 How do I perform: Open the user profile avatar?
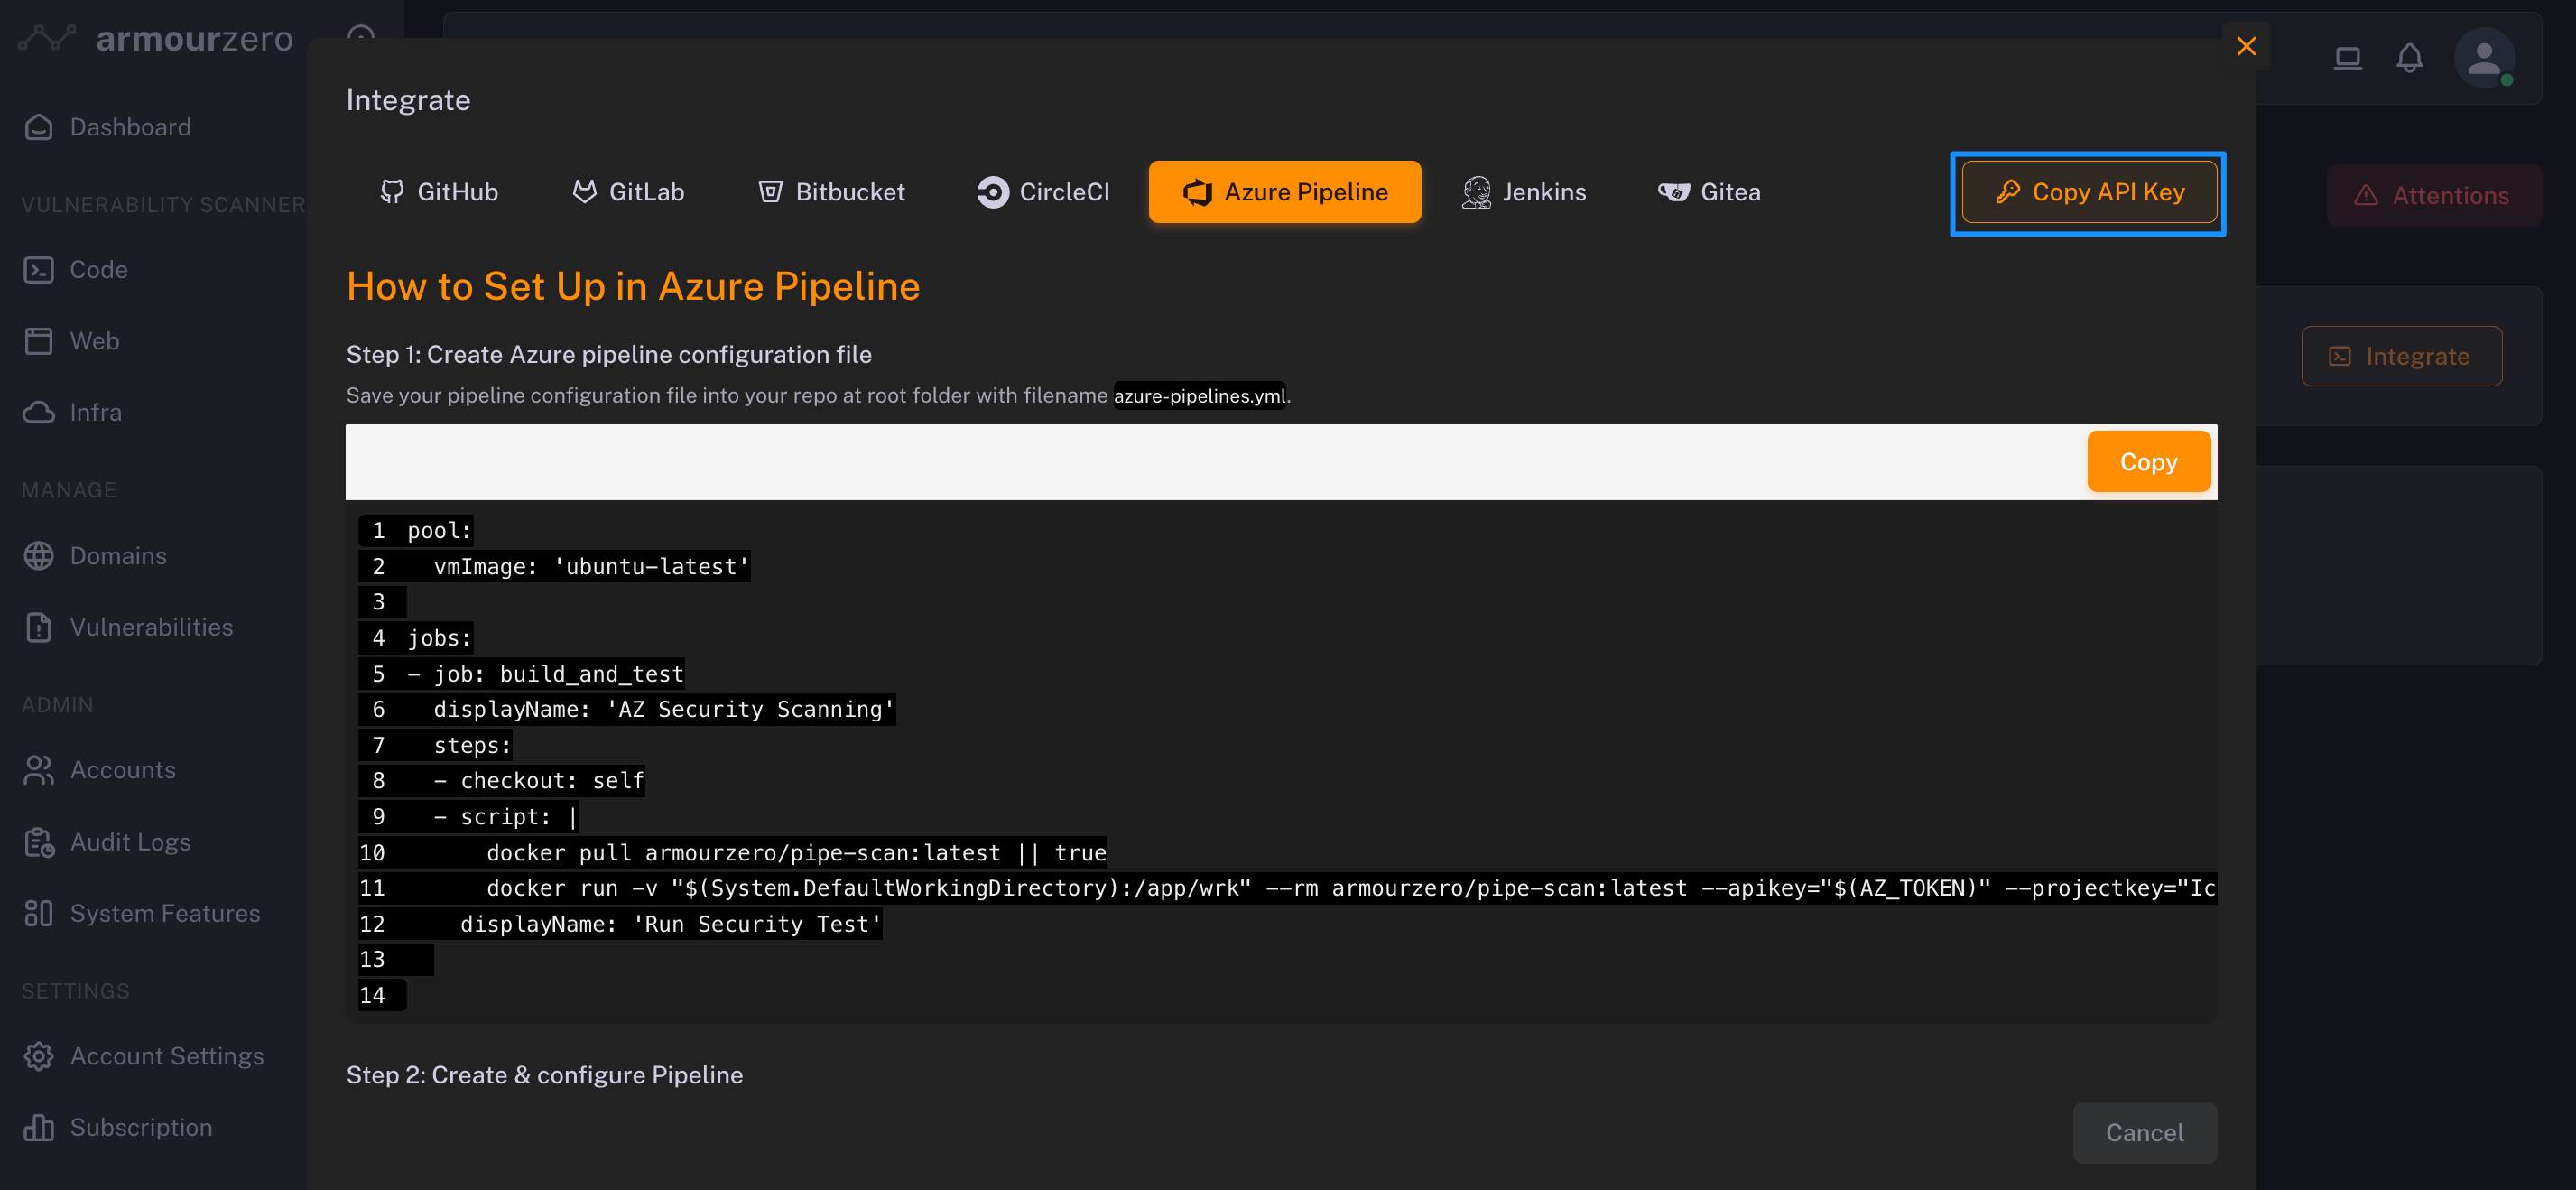point(2484,58)
